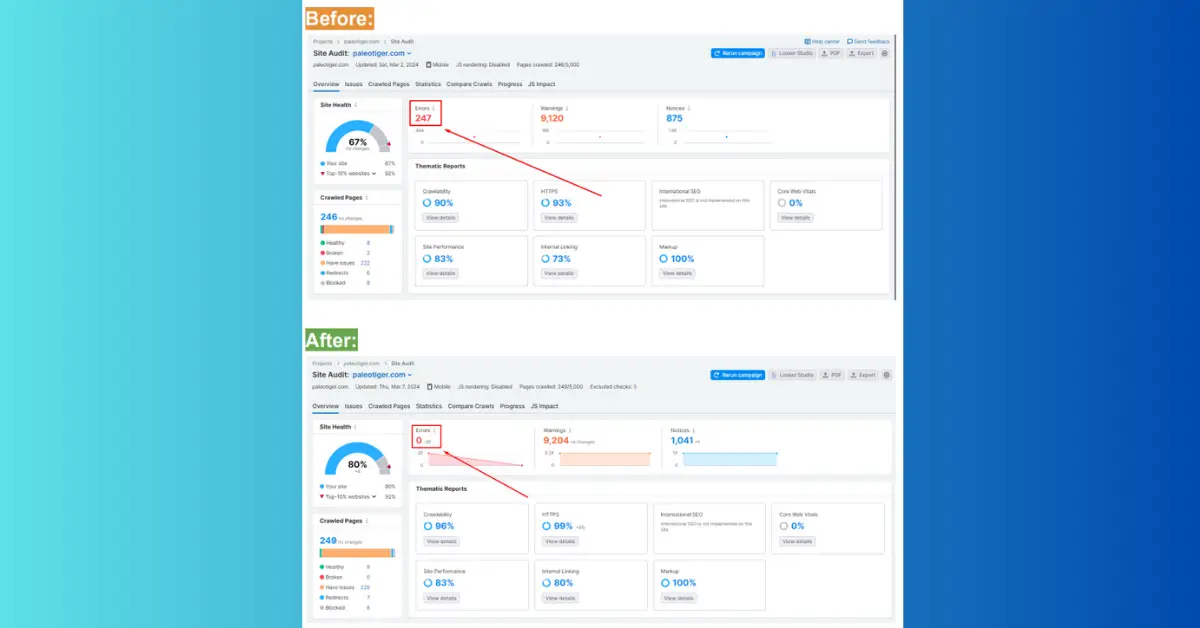Click info icon beside Notices 1,041

tap(697, 430)
